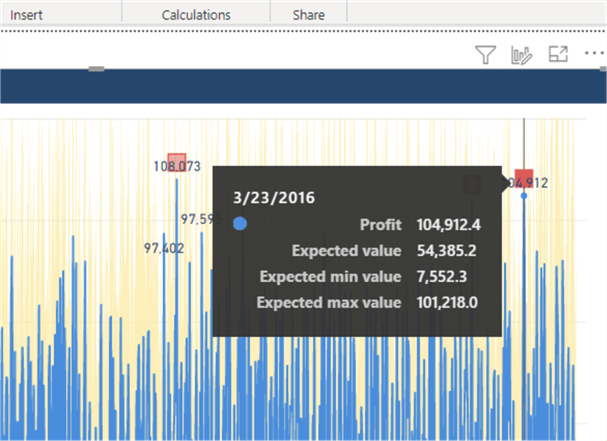This screenshot has width=607, height=441.
Task: Click the Expected value 54,385.2
Action: 446,251
